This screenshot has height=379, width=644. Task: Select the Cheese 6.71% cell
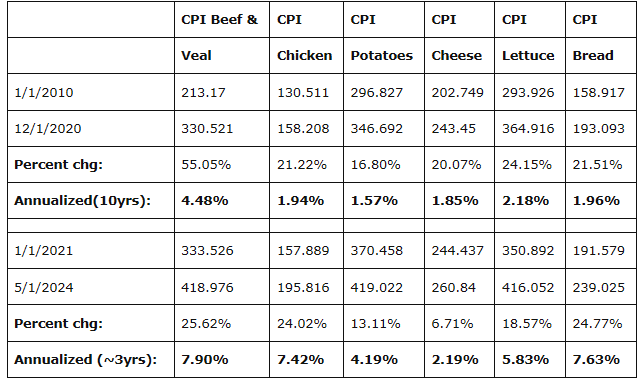pos(459,324)
